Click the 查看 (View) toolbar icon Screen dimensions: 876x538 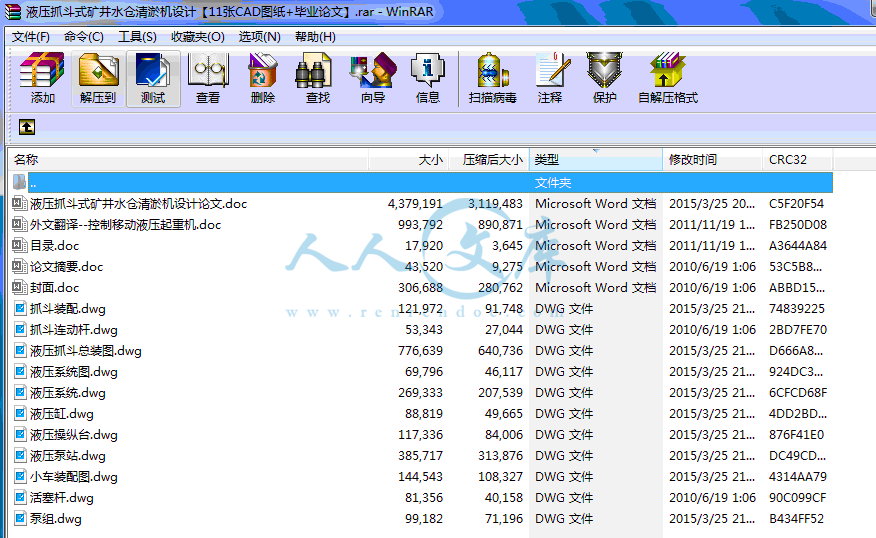208,70
